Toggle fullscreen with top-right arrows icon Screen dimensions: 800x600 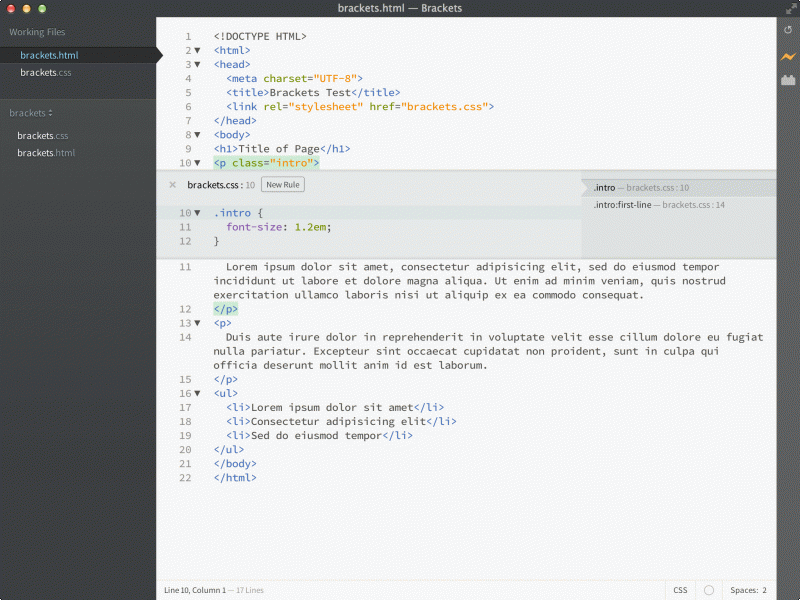(x=791, y=8)
